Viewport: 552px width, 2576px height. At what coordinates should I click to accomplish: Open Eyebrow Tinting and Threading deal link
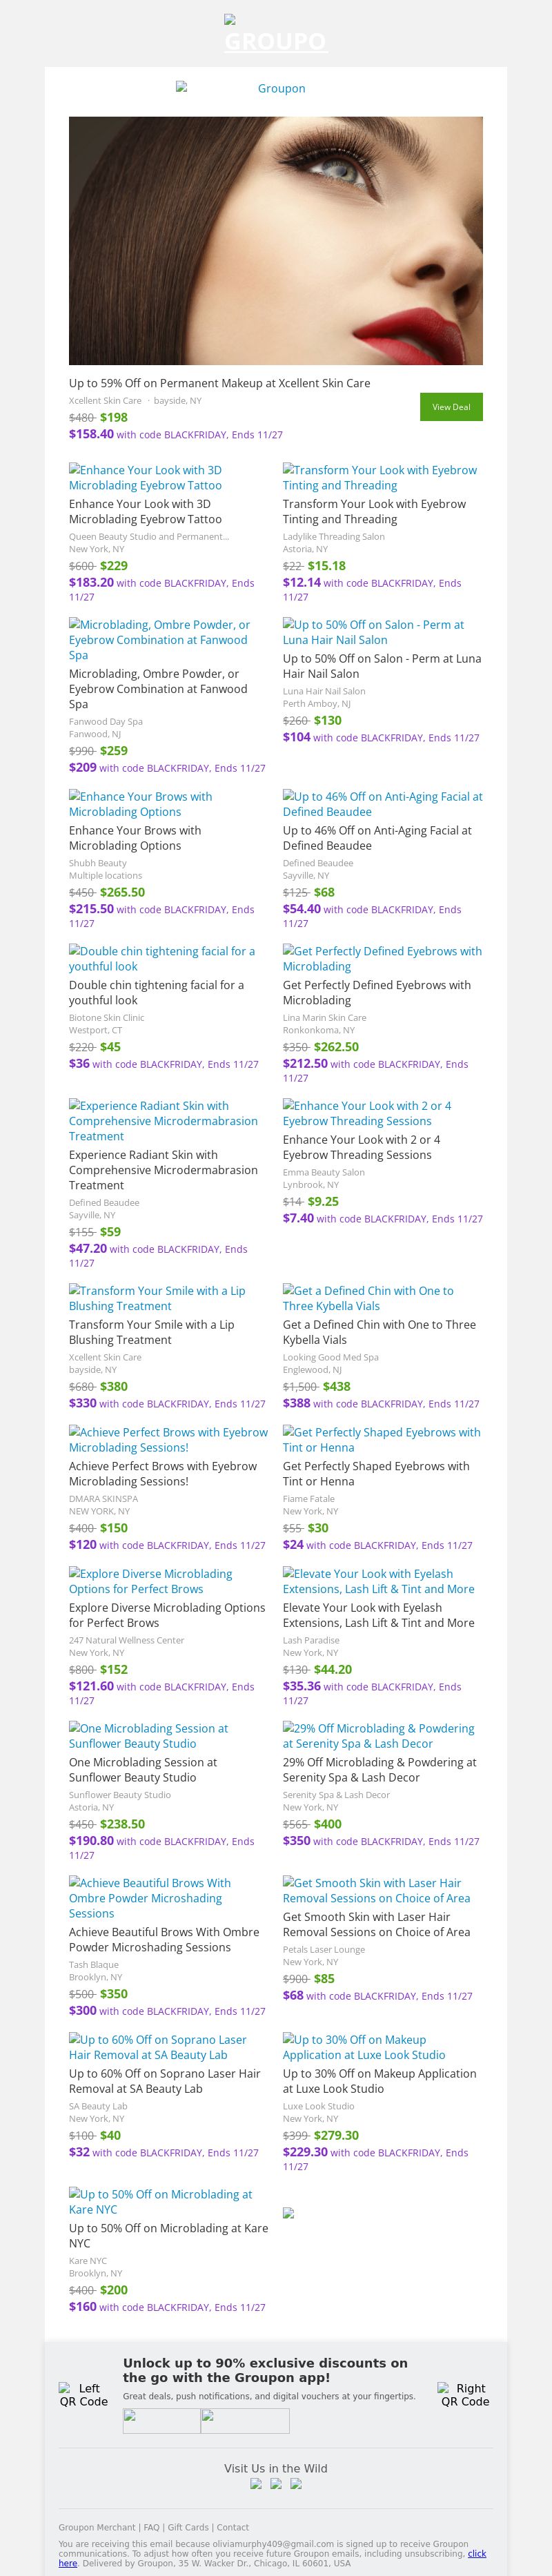379,477
